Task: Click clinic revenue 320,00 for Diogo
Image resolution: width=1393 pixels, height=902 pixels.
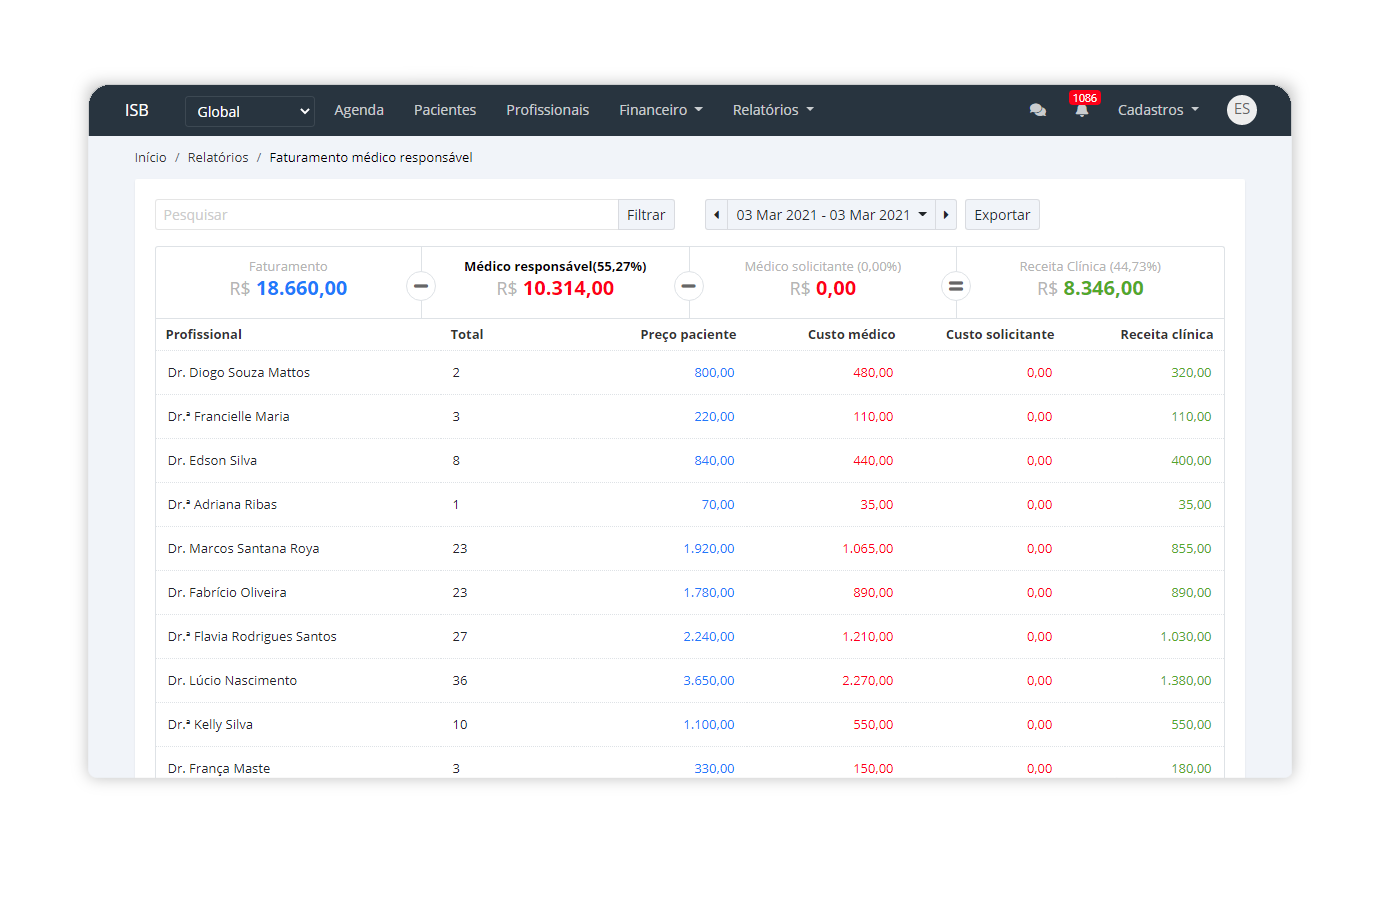Action: 1191,372
